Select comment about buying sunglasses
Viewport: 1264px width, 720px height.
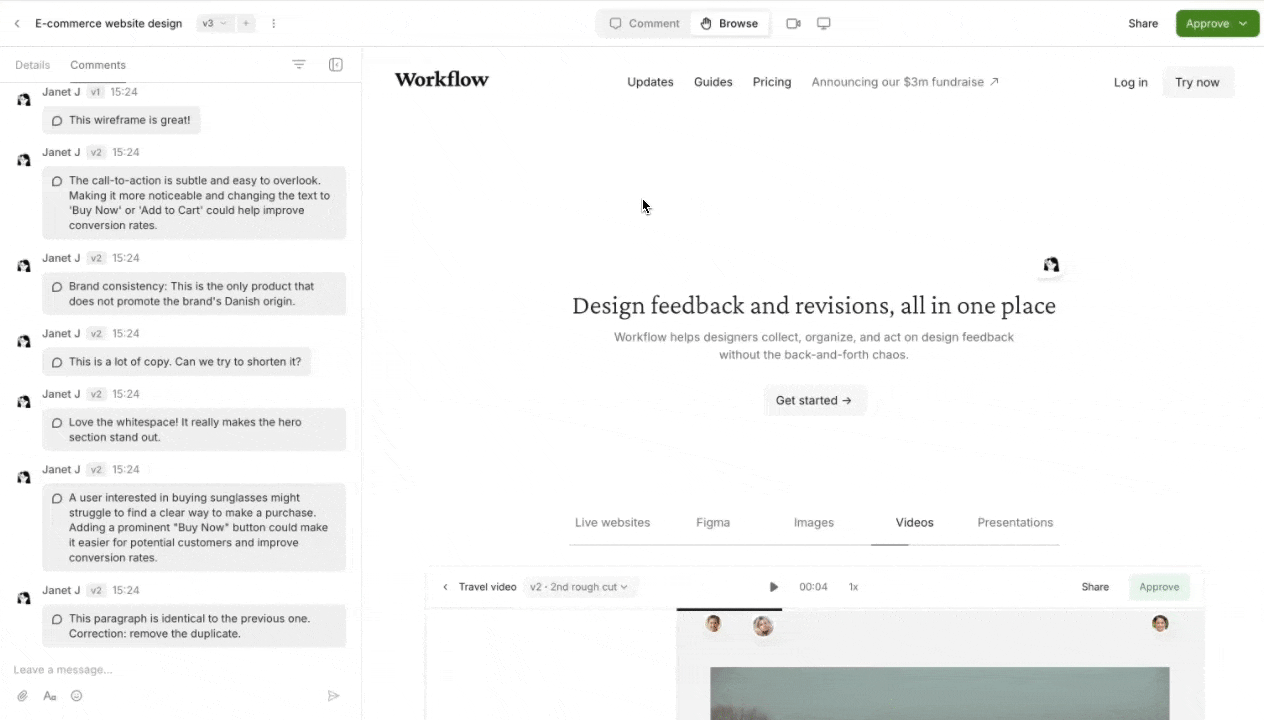click(194, 527)
